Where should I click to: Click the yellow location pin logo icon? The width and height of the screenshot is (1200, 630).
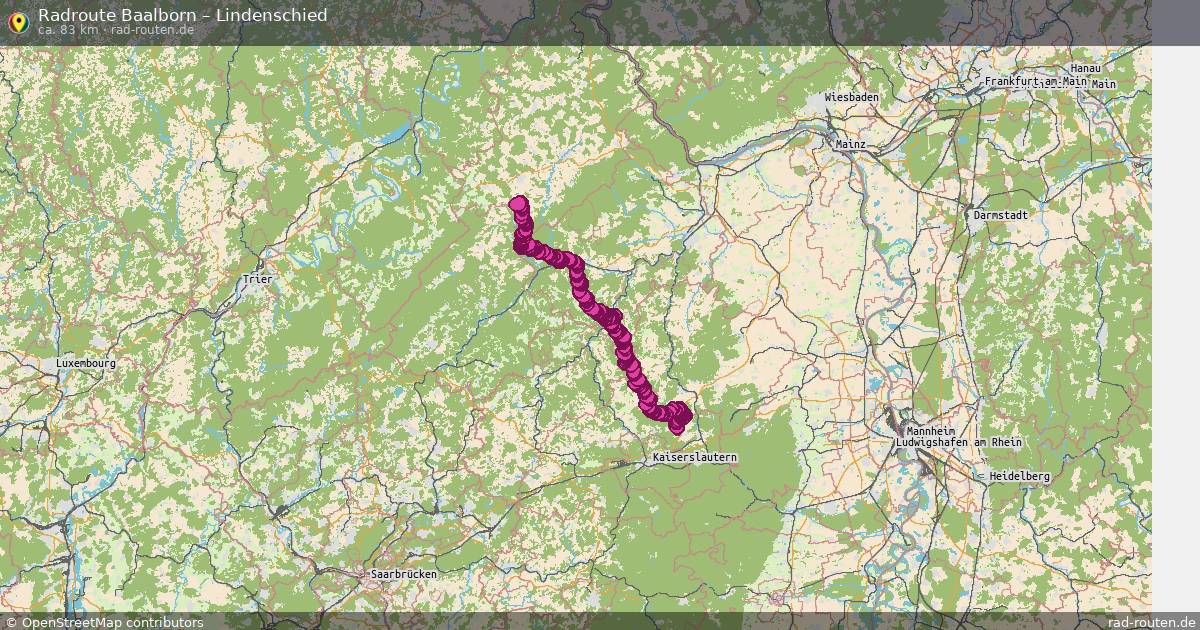pyautogui.click(x=17, y=22)
